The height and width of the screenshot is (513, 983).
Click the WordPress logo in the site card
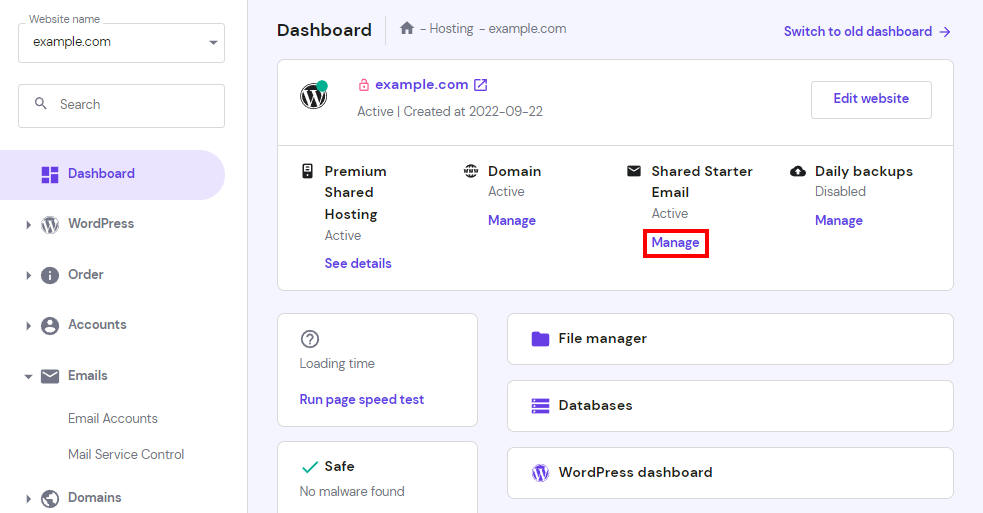coord(313,96)
